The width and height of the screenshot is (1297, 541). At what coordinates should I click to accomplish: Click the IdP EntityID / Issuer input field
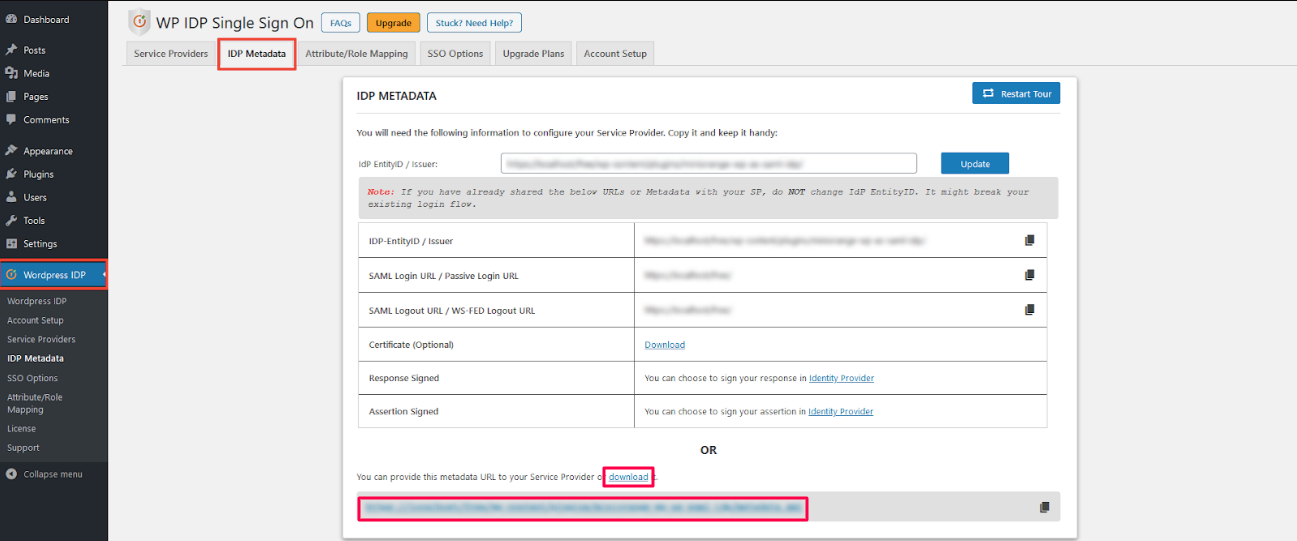click(x=709, y=163)
